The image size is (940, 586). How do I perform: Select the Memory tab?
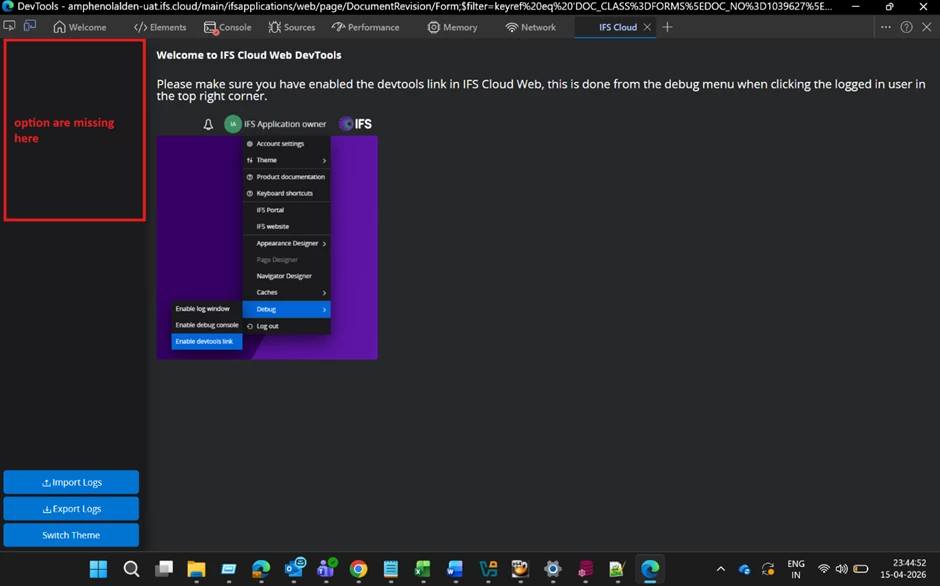[453, 27]
